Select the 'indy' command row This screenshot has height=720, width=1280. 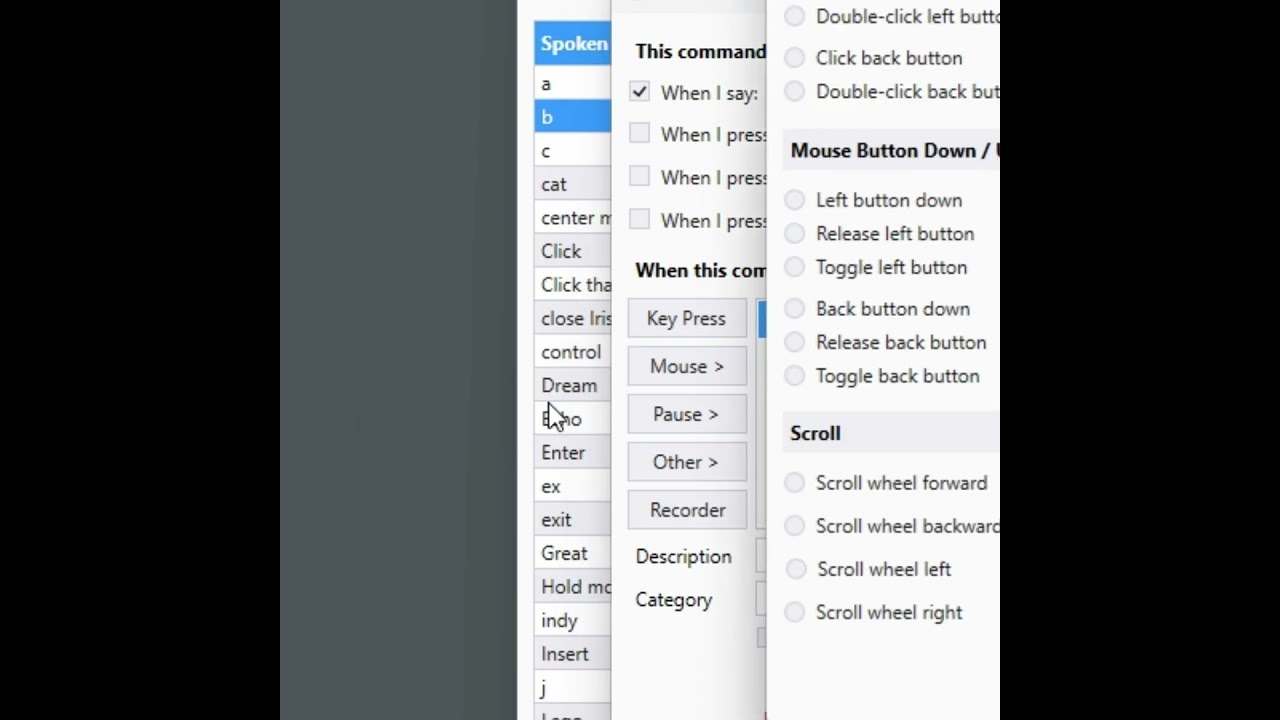point(573,620)
